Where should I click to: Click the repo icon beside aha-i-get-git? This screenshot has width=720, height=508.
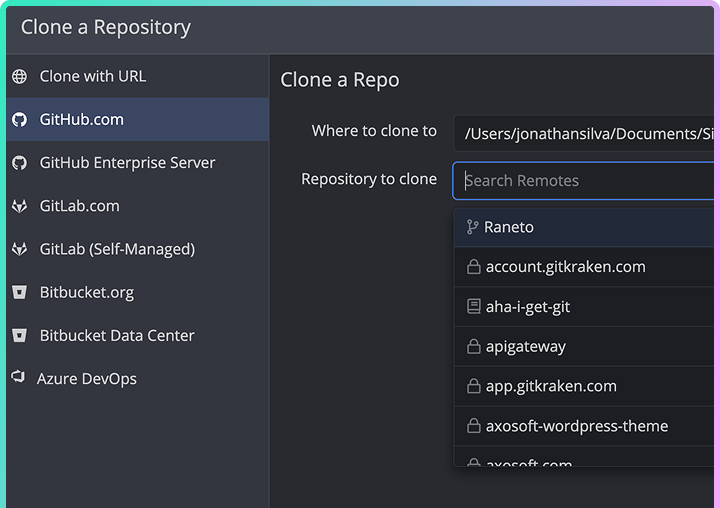[x=474, y=307]
